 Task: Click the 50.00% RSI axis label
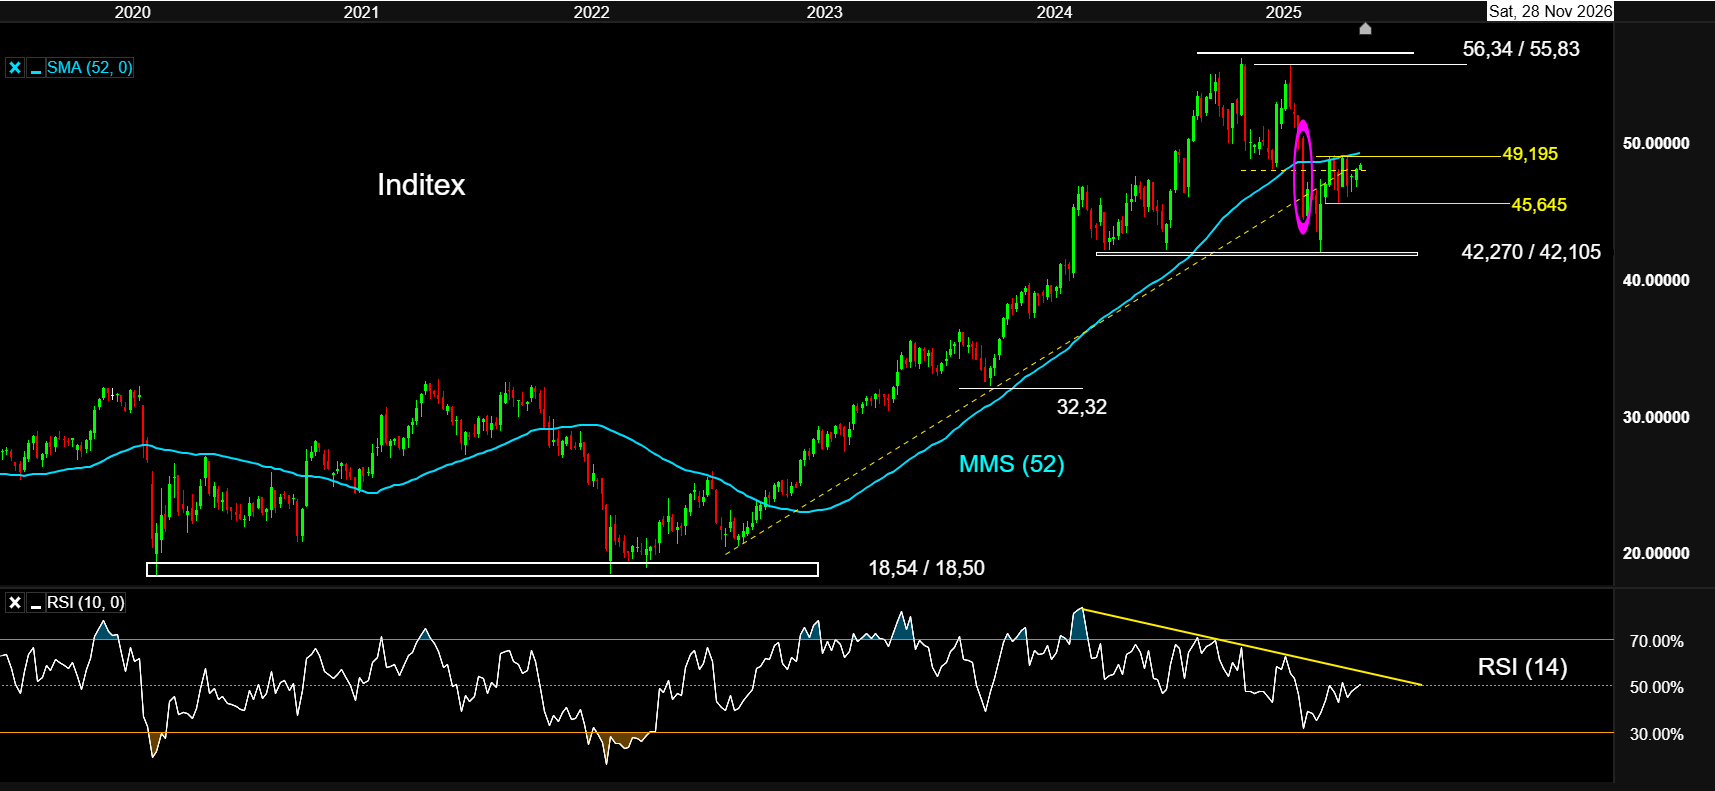[x=1656, y=687]
